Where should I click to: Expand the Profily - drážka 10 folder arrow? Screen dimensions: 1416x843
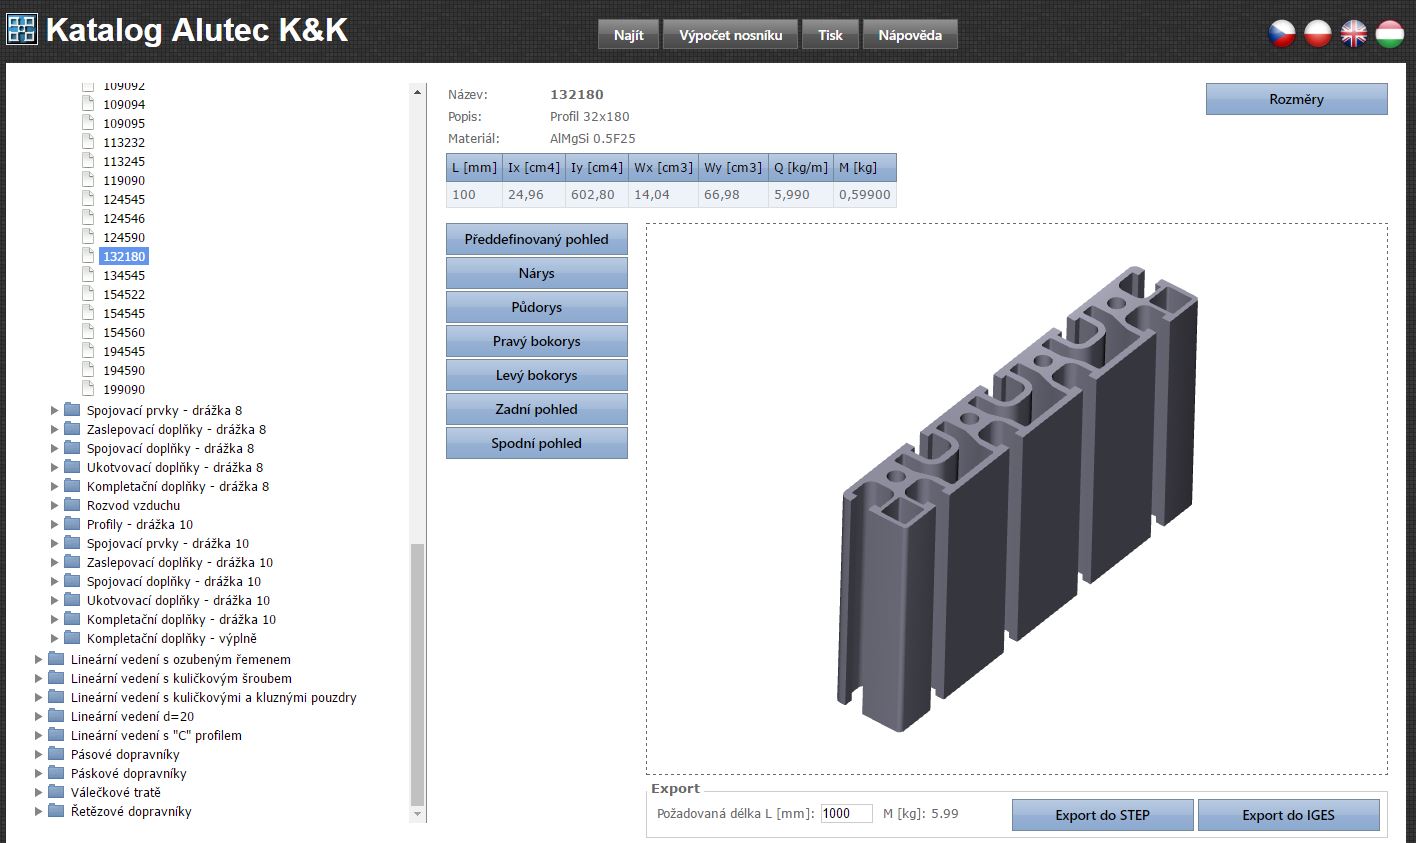click(55, 524)
